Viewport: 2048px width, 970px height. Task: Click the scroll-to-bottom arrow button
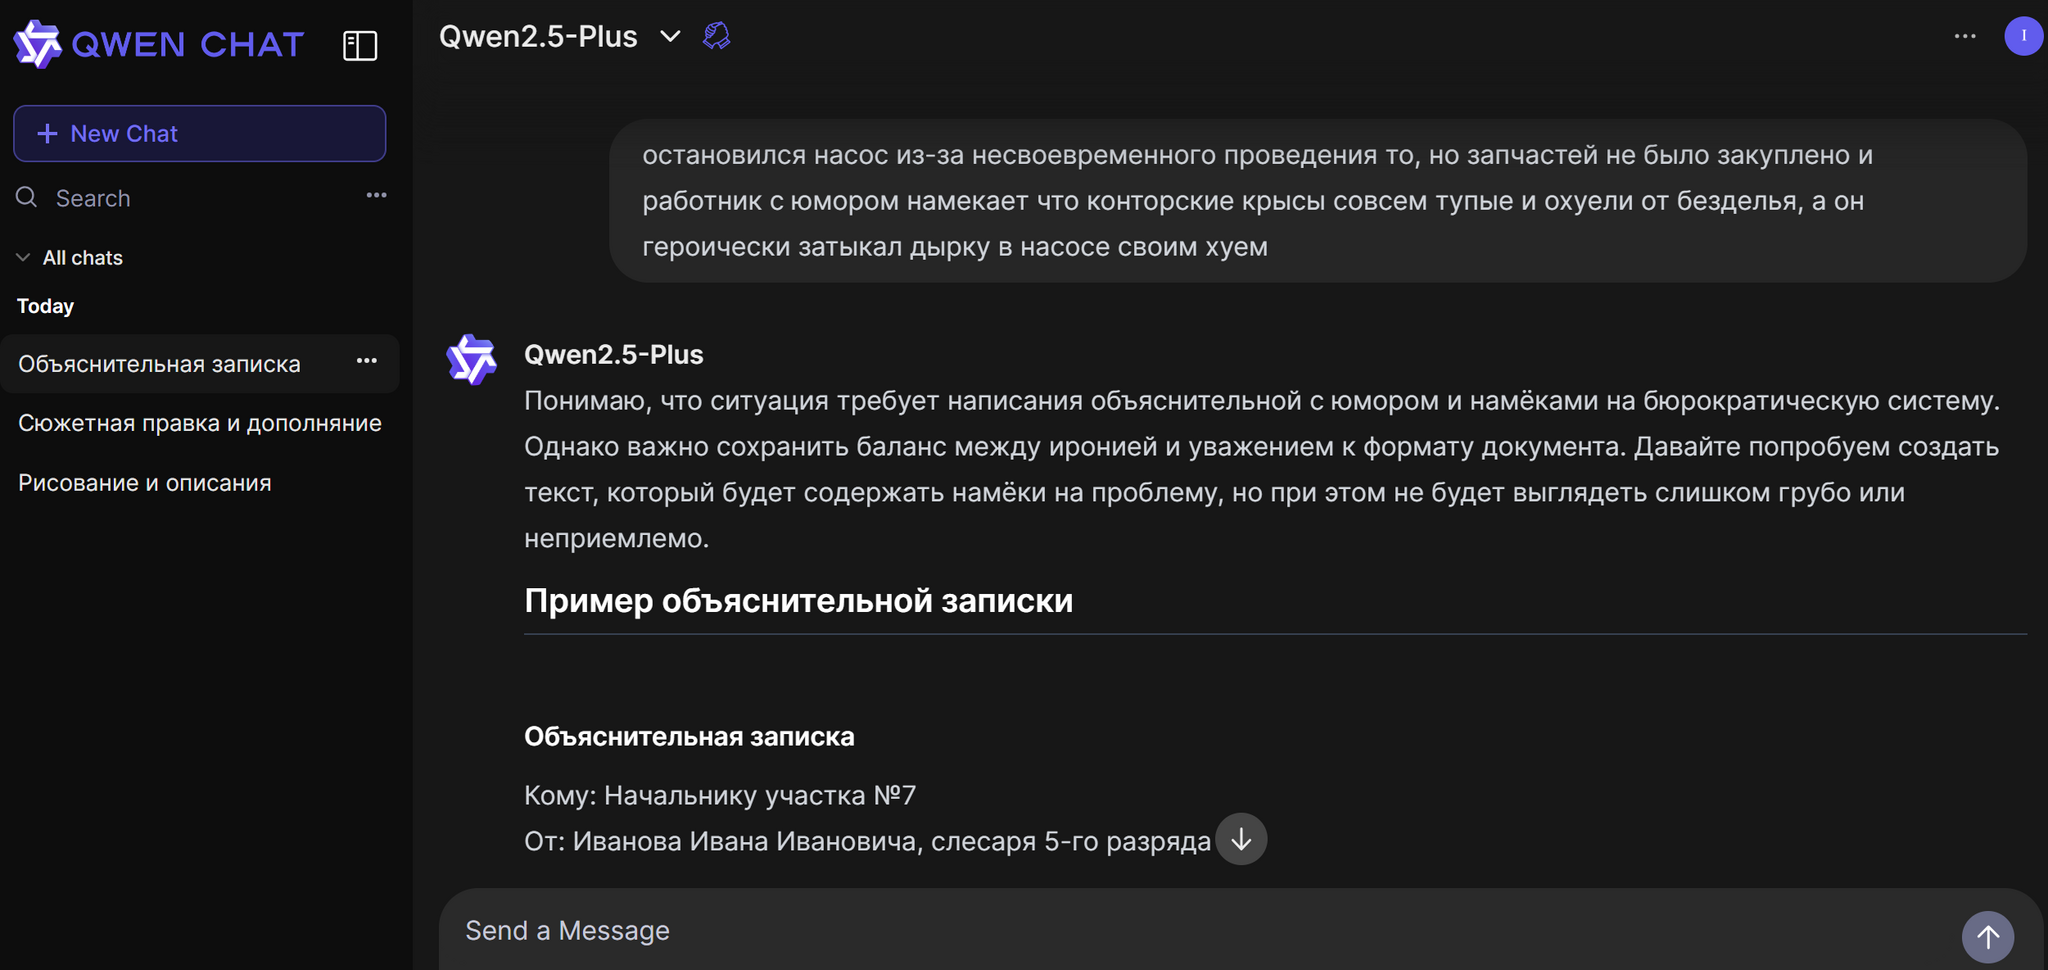1241,839
